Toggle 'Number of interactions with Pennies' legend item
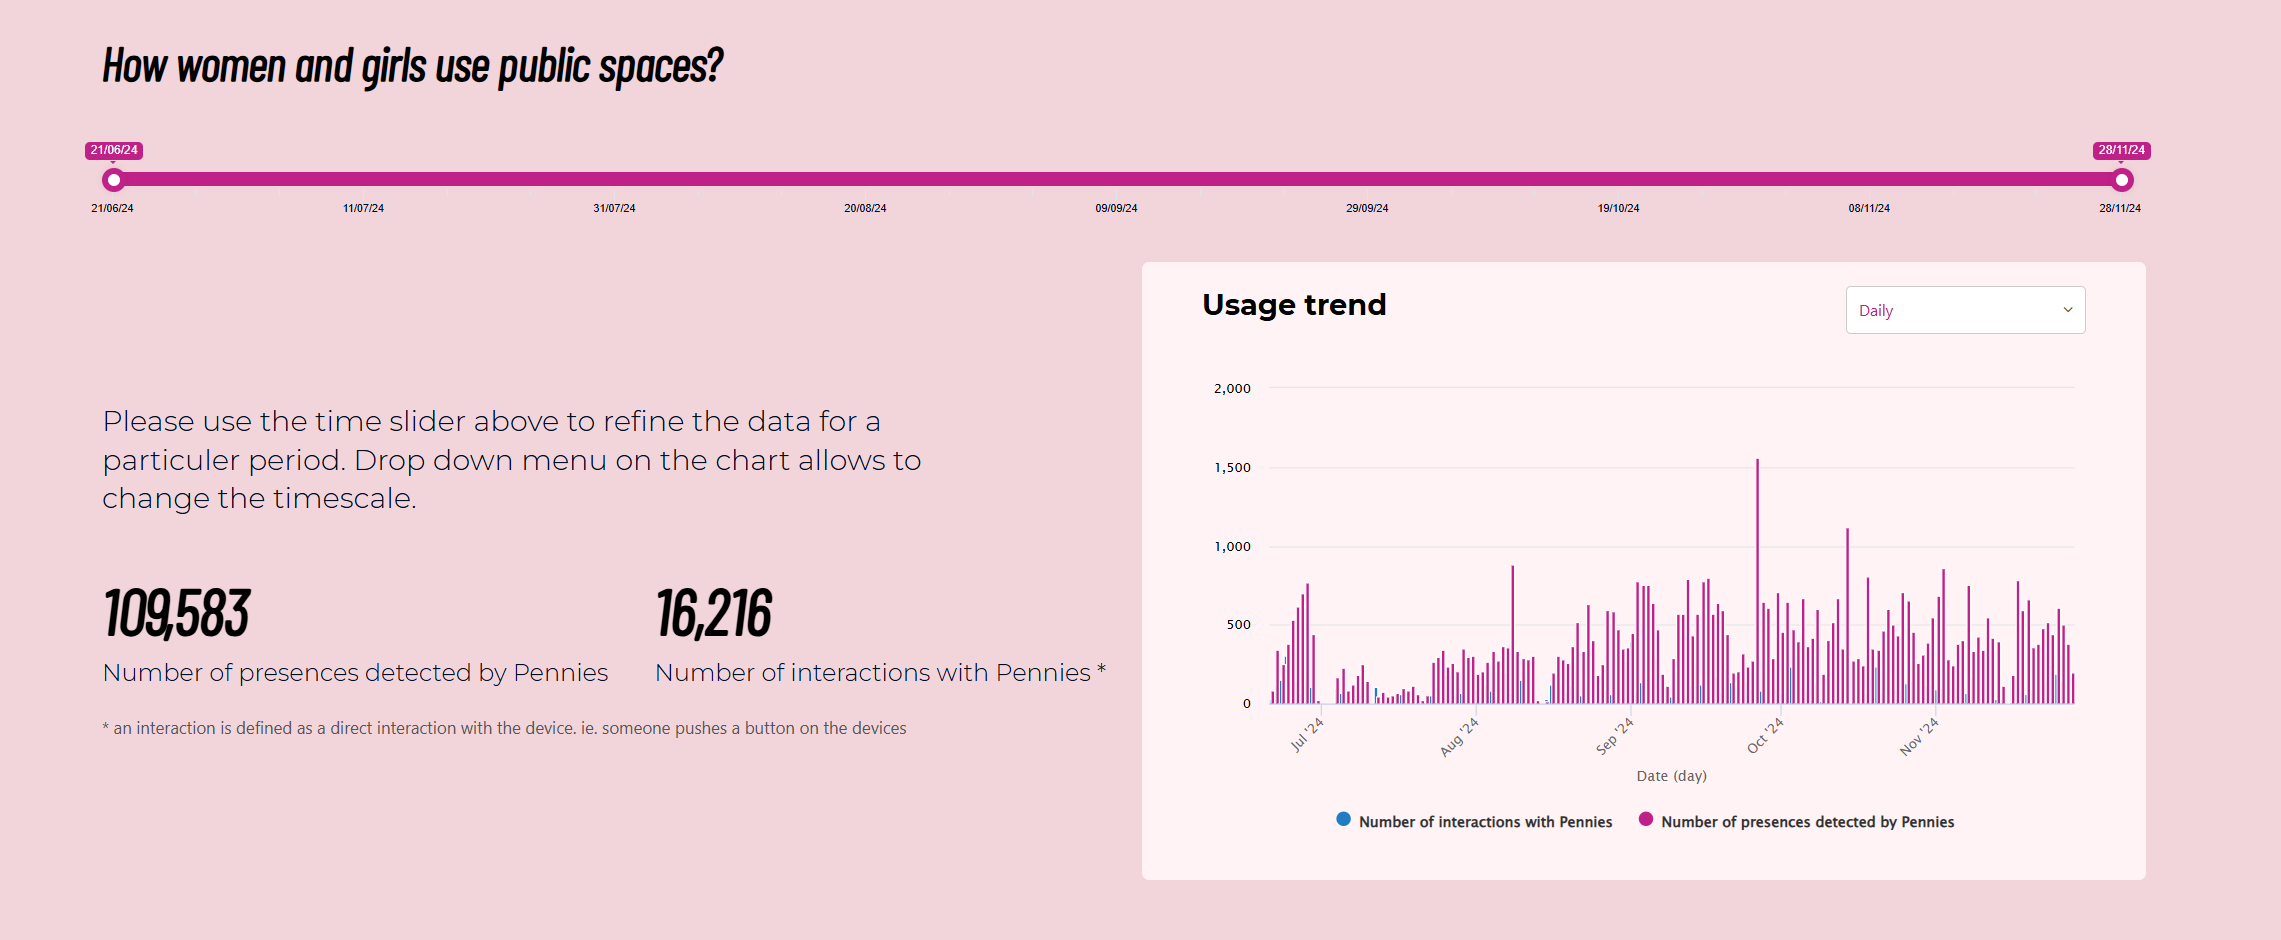Screen dimensions: 2281x940 (x=1474, y=821)
